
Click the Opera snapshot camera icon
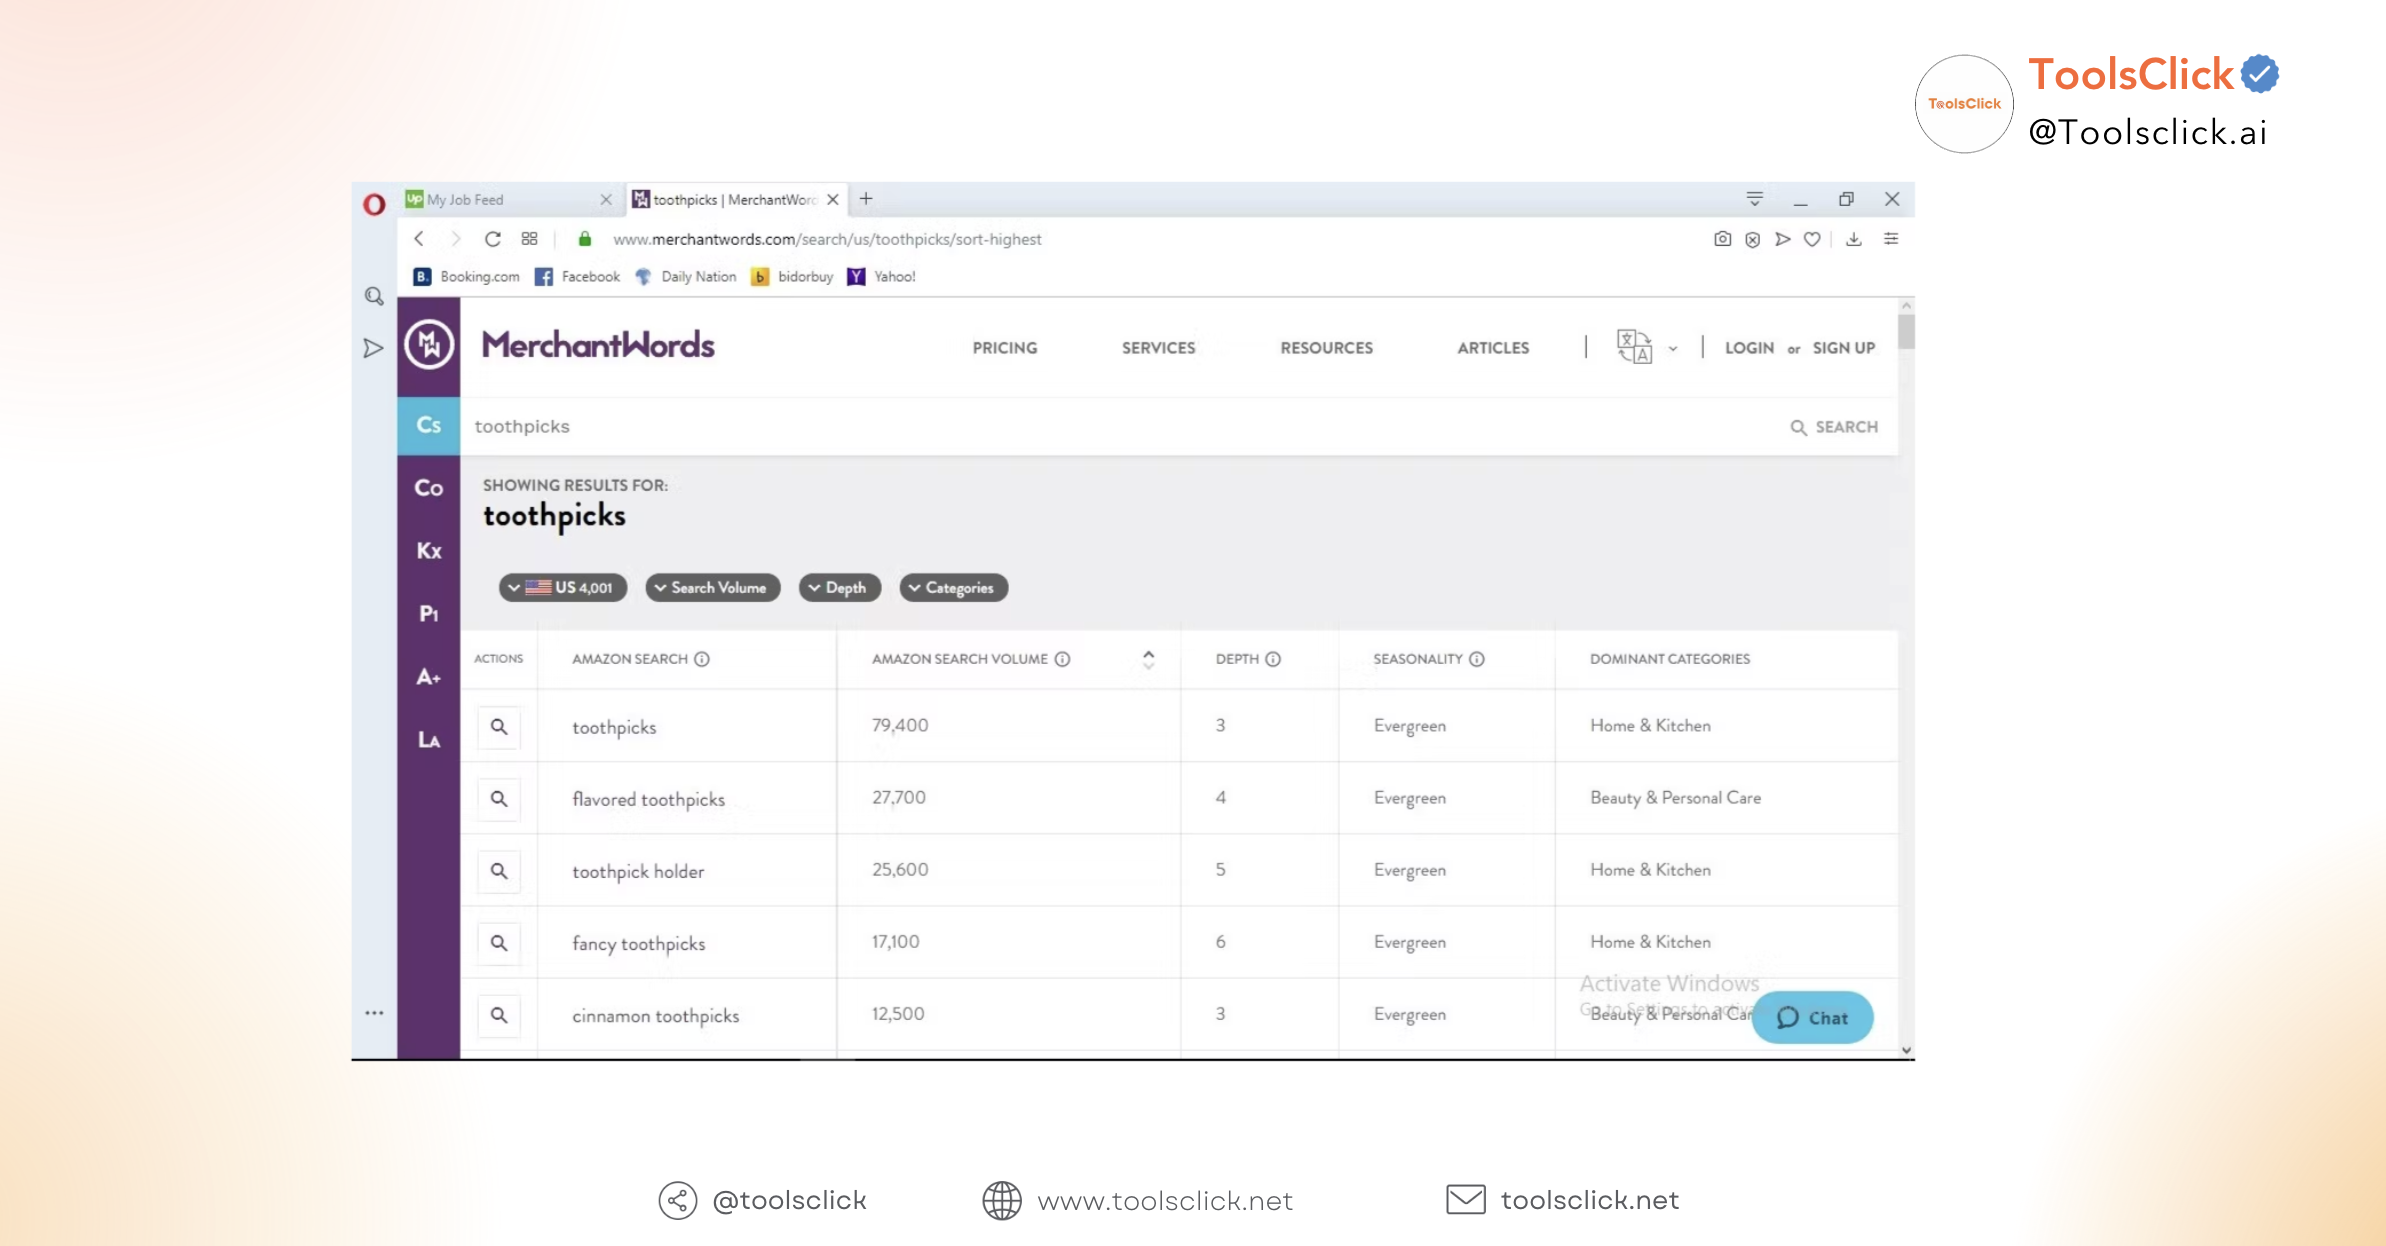[1721, 239]
